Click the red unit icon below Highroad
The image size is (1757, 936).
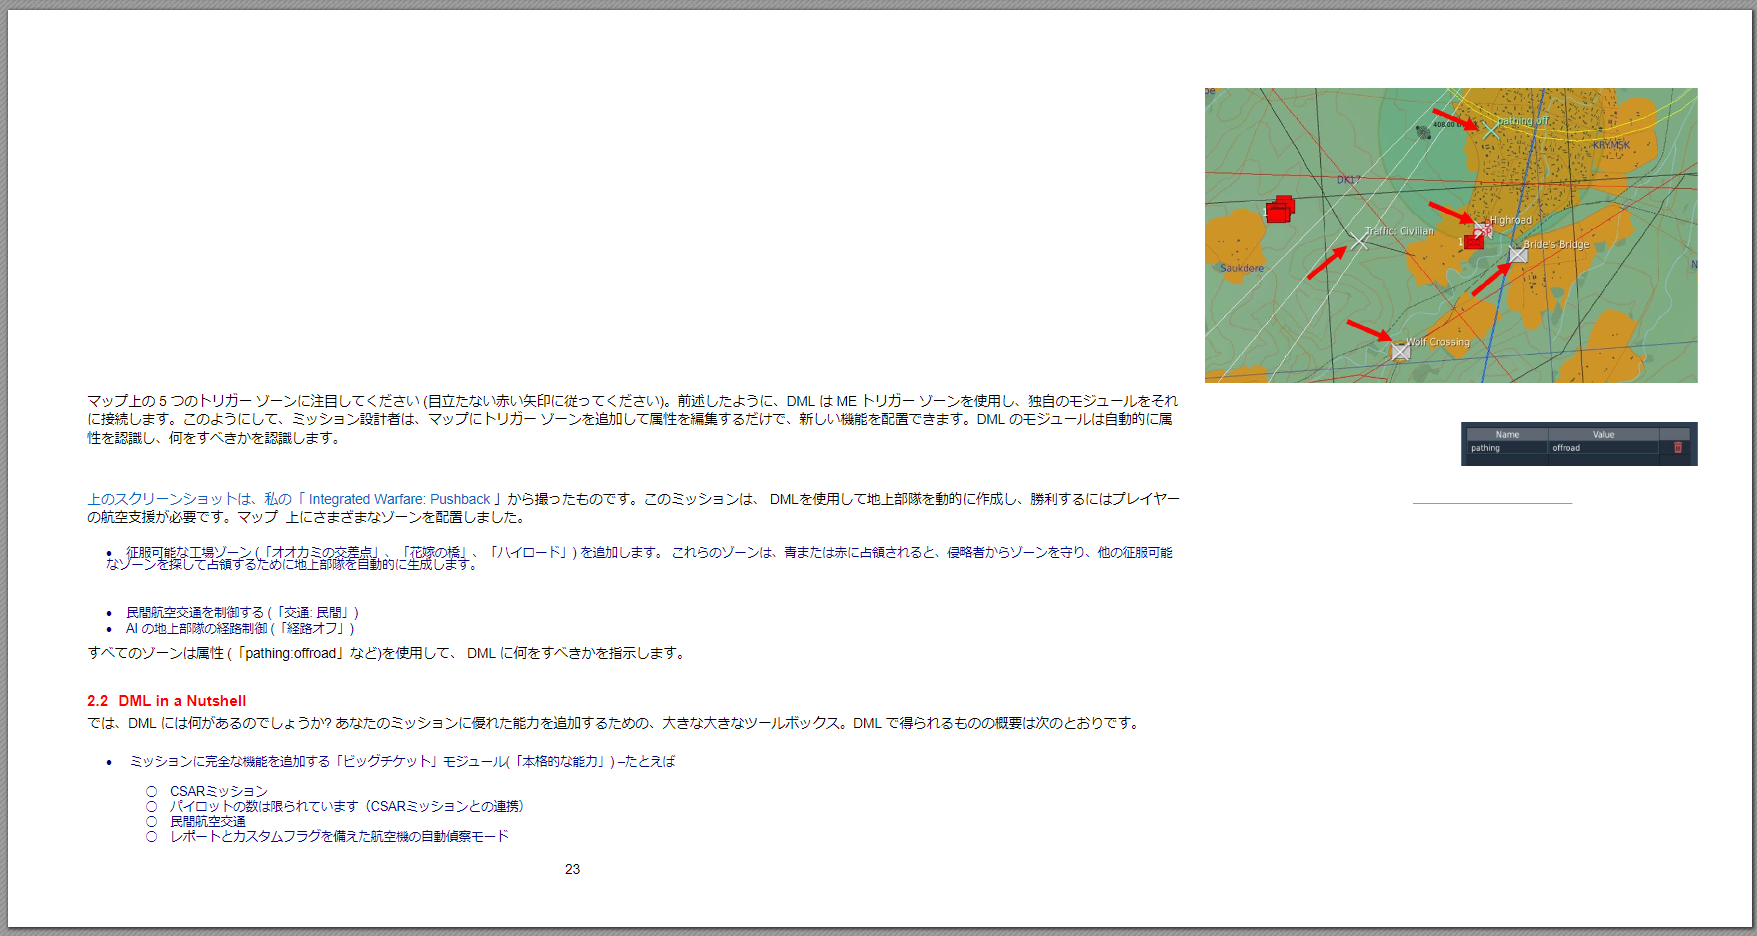(1473, 241)
